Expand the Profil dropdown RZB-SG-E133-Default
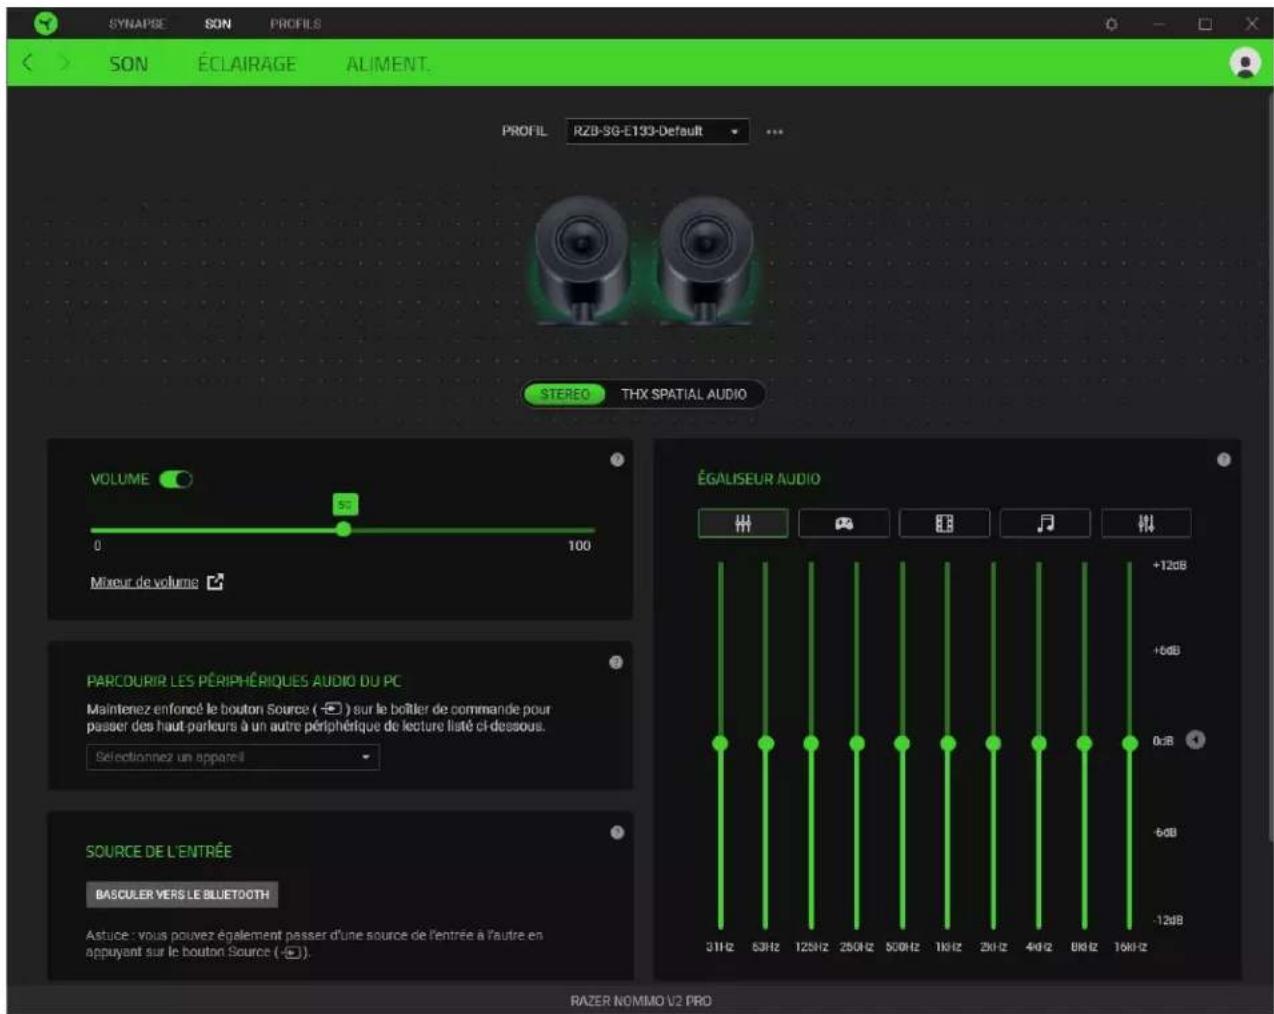This screenshot has width=1274, height=1014. (658, 131)
